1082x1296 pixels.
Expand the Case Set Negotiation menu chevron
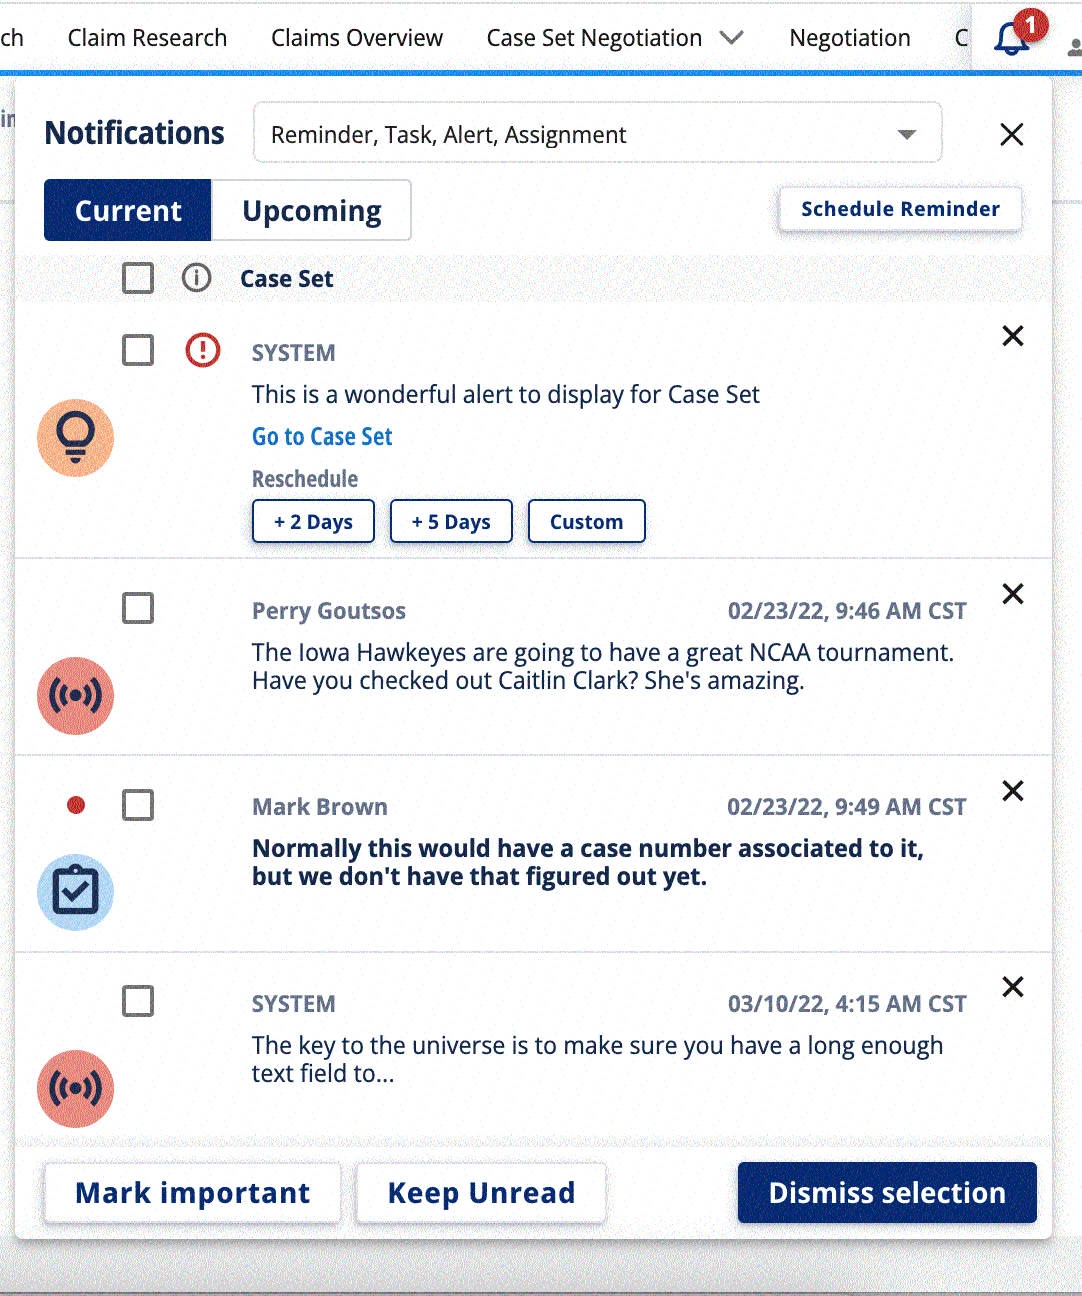tap(732, 38)
